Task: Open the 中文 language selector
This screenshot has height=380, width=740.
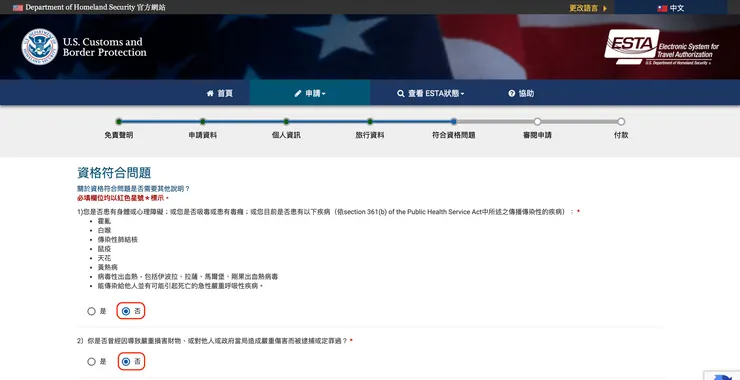Action: 671,8
